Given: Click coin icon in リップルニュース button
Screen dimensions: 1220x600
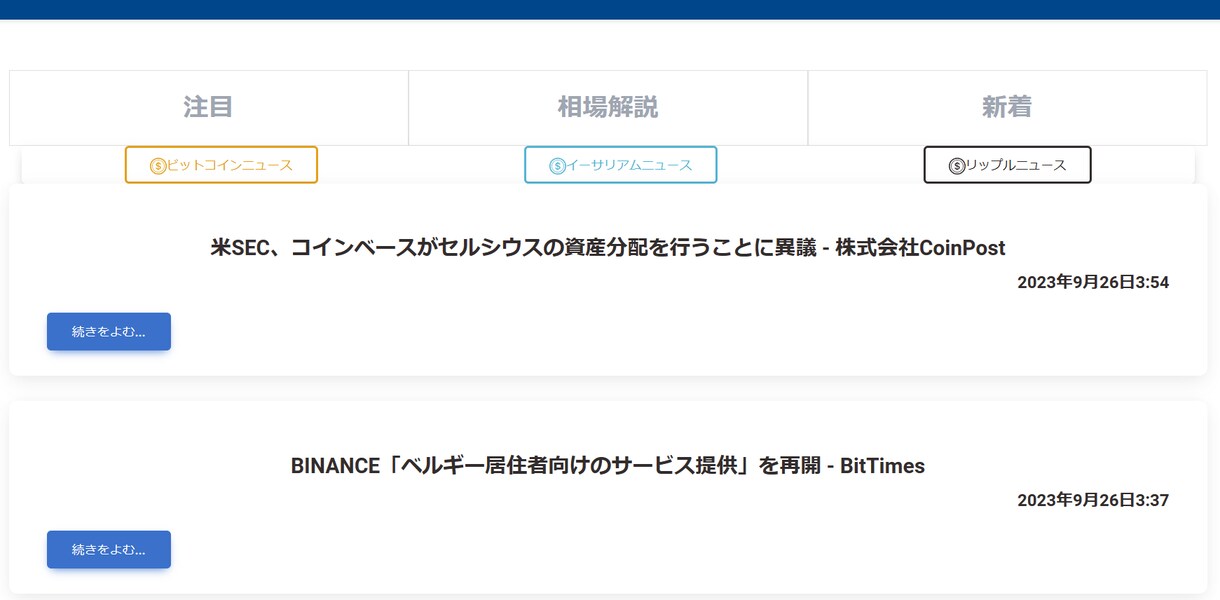Looking at the screenshot, I should pos(957,166).
